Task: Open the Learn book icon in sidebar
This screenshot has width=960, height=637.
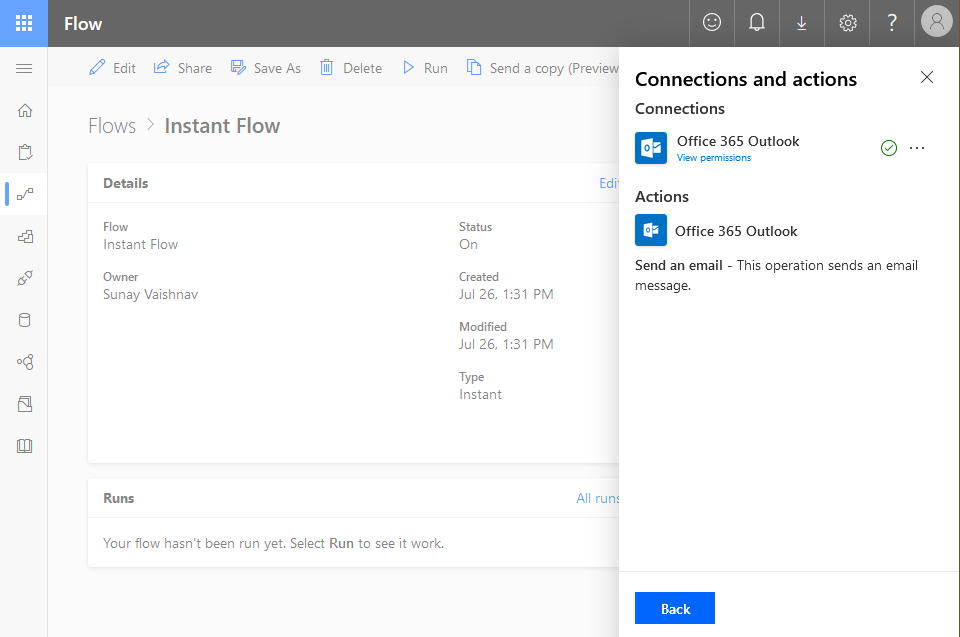Action: point(24,446)
